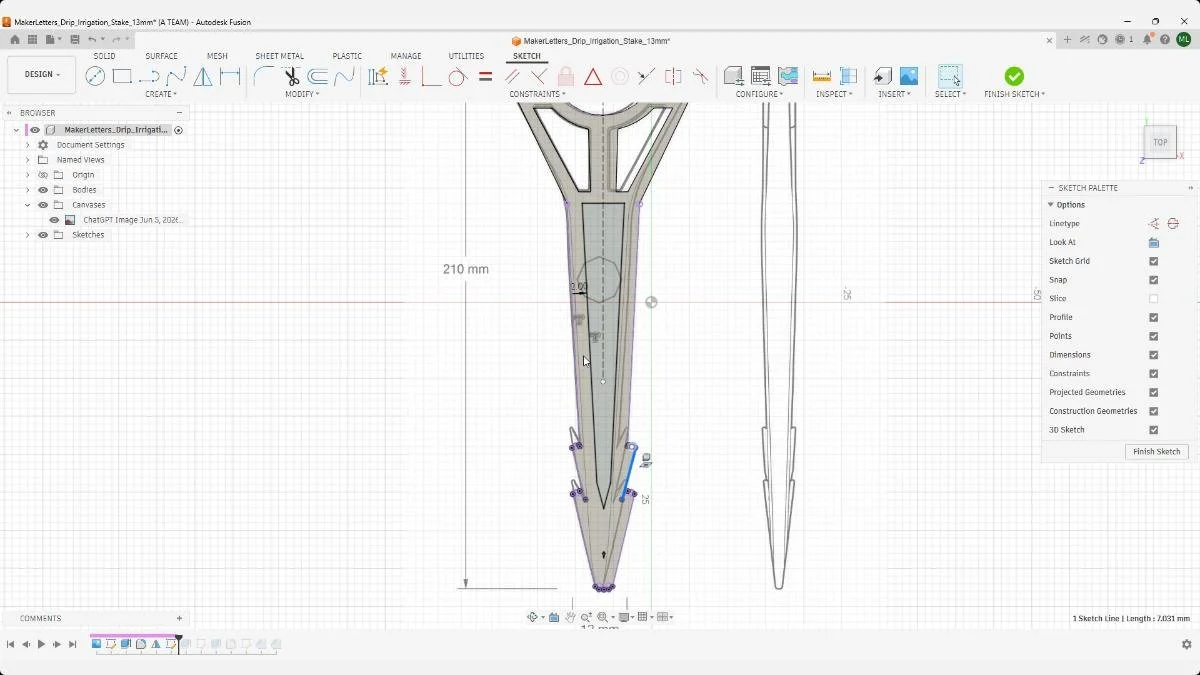This screenshot has height=675, width=1200.
Task: Open the DESIGN workspace dropdown
Action: (x=42, y=75)
